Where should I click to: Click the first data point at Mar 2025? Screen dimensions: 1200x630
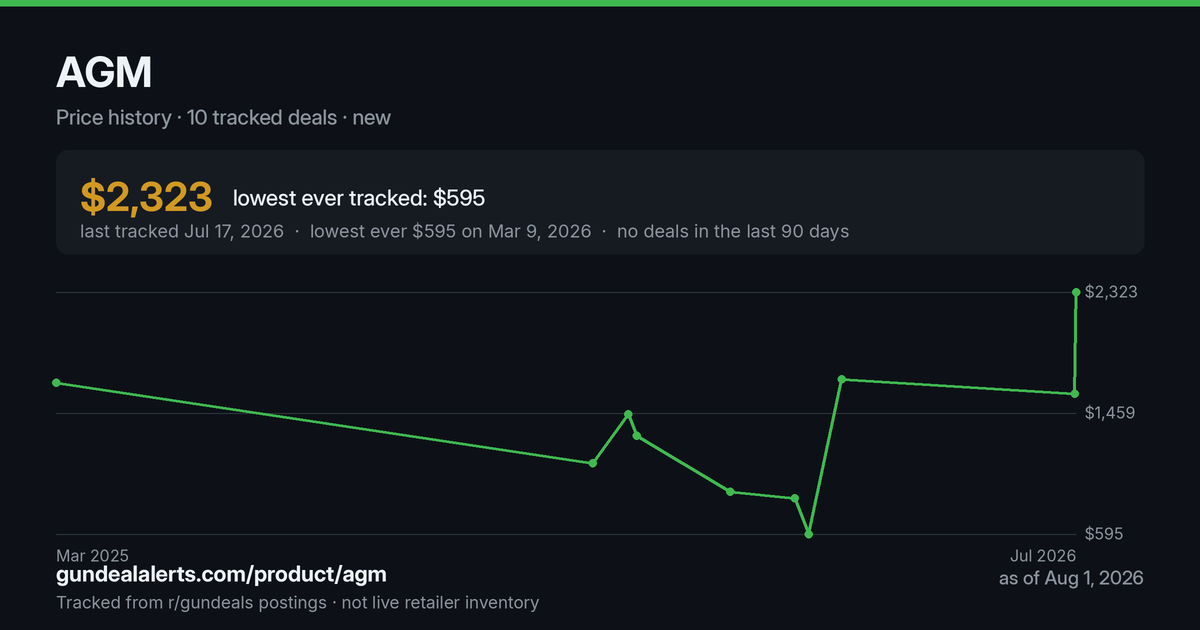click(56, 383)
